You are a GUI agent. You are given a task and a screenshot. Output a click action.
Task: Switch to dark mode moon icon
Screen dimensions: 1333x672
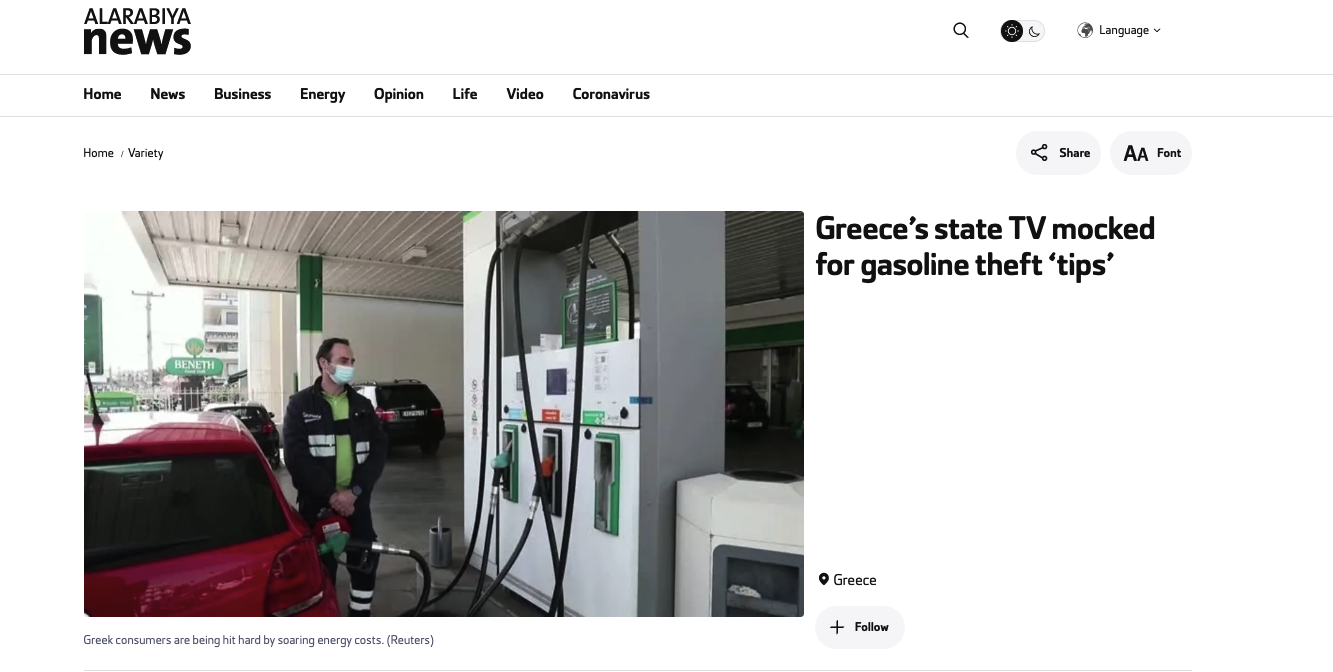[x=1035, y=31]
